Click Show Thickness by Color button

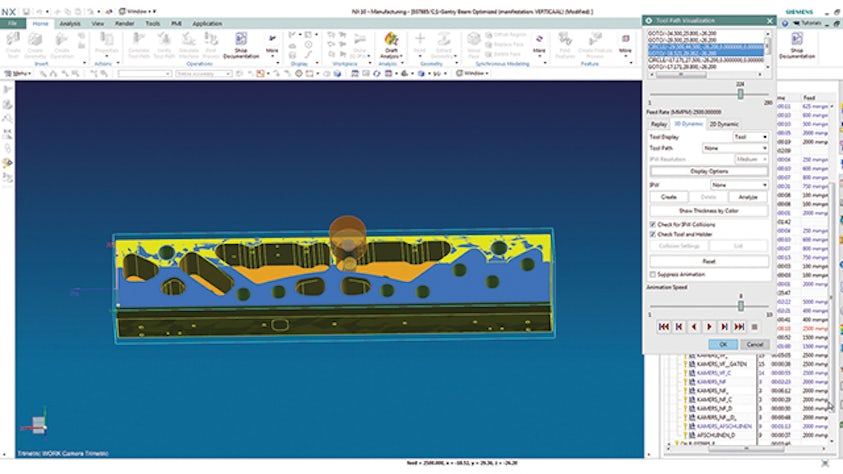[709, 211]
